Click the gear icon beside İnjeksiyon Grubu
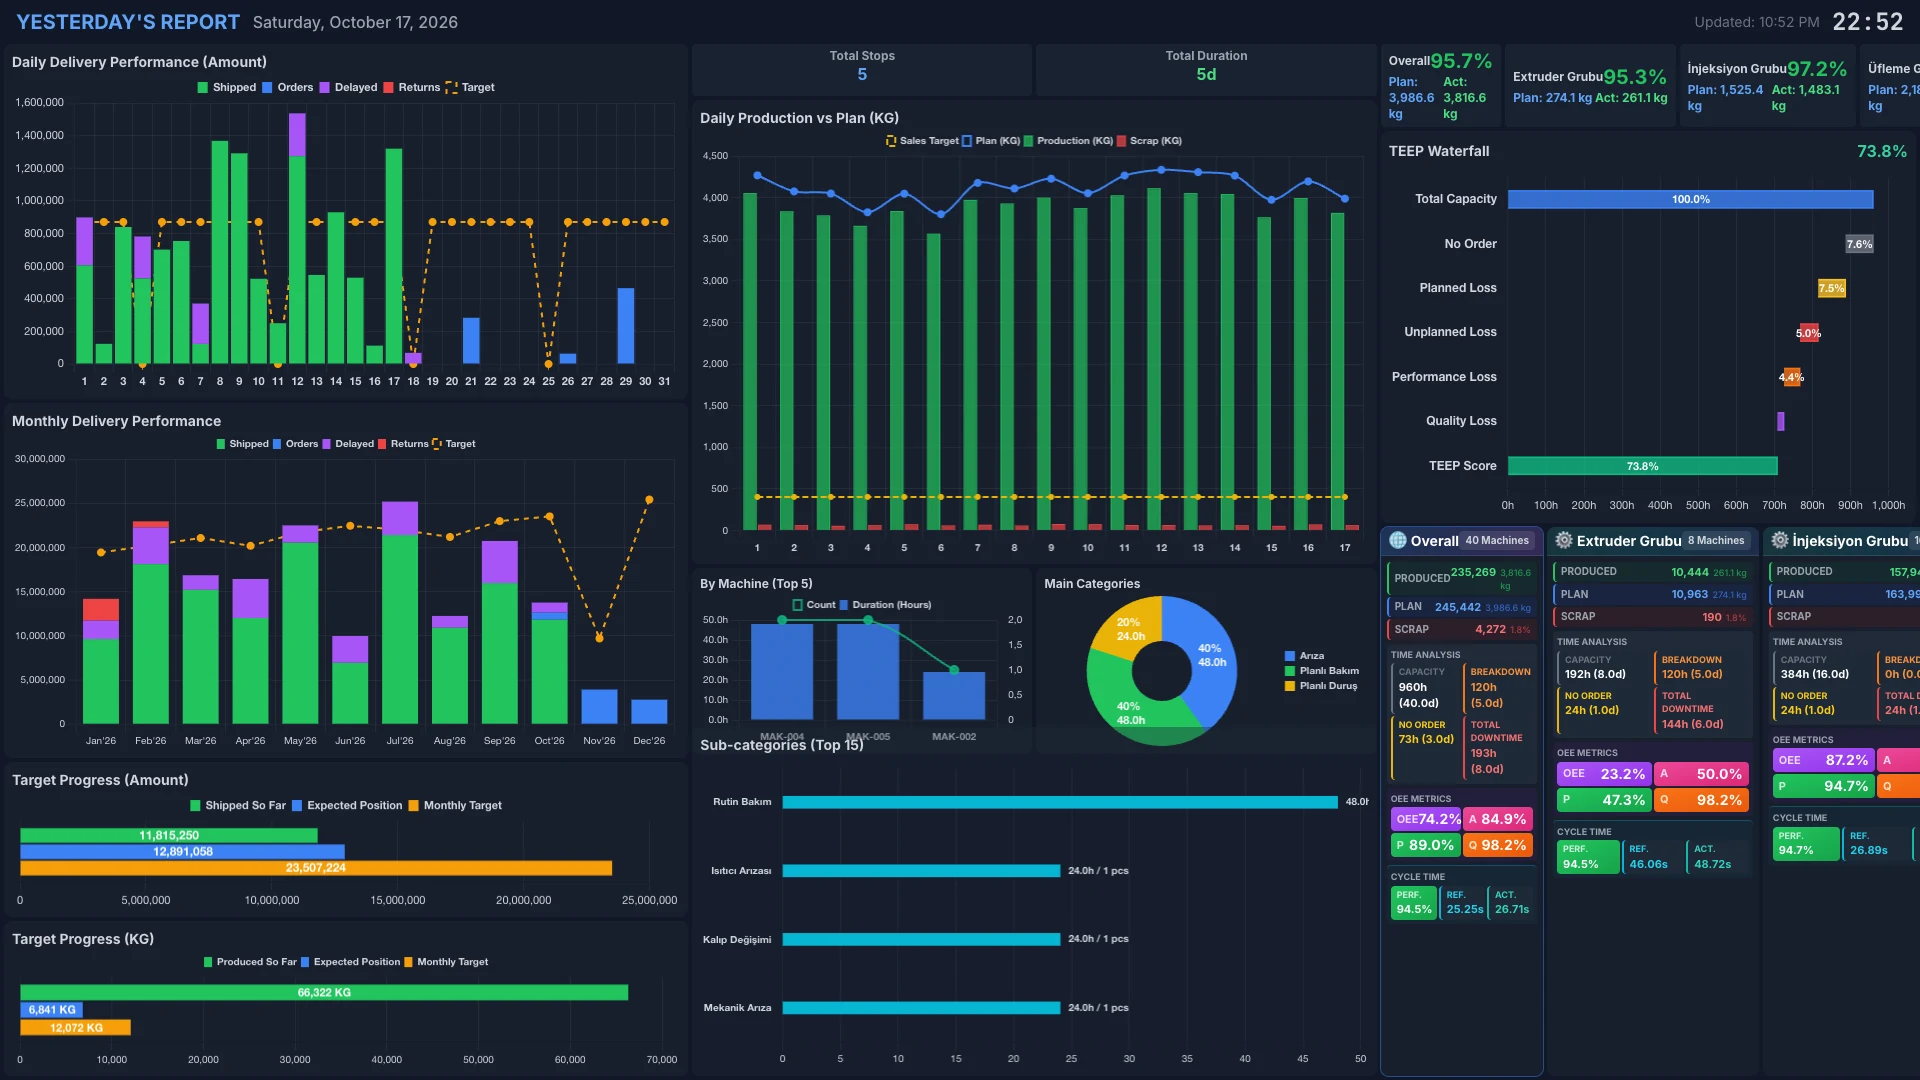 (x=1780, y=540)
